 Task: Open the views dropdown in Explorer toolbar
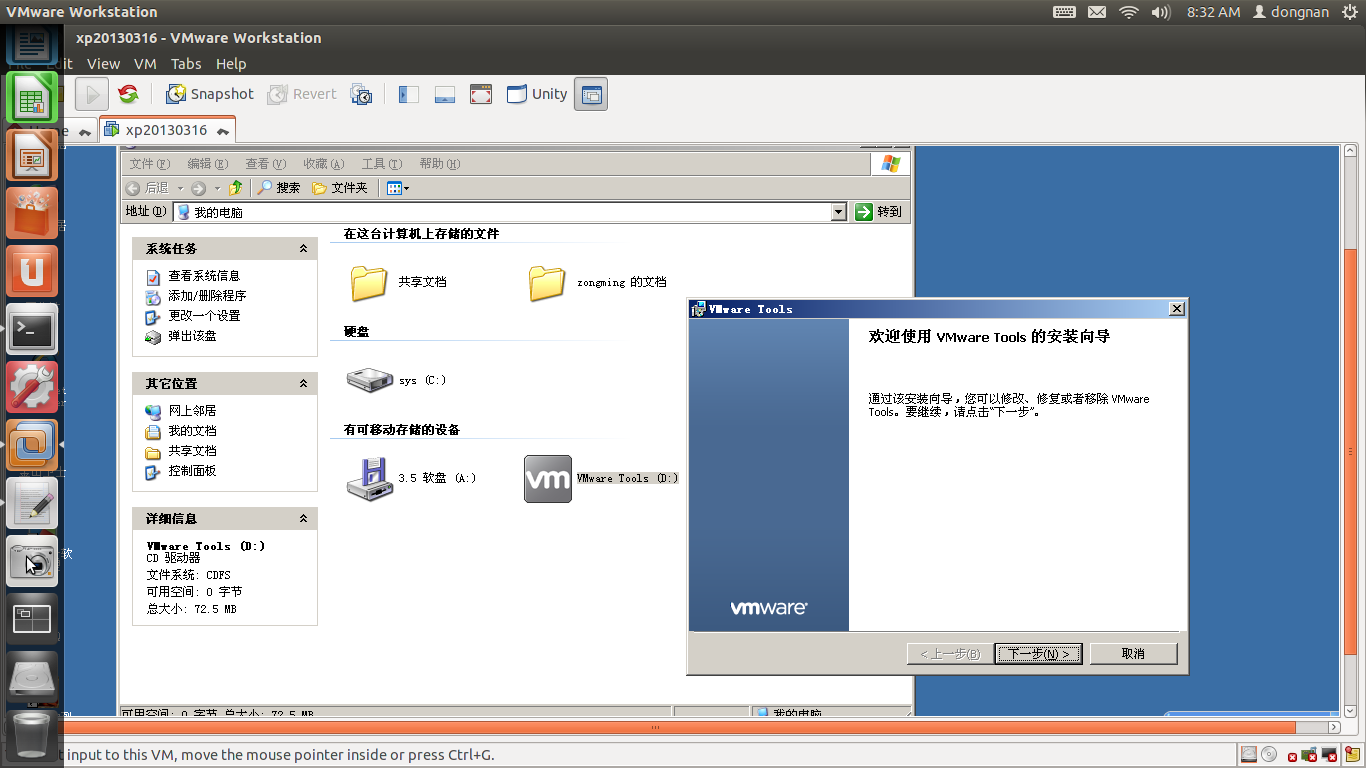(398, 188)
